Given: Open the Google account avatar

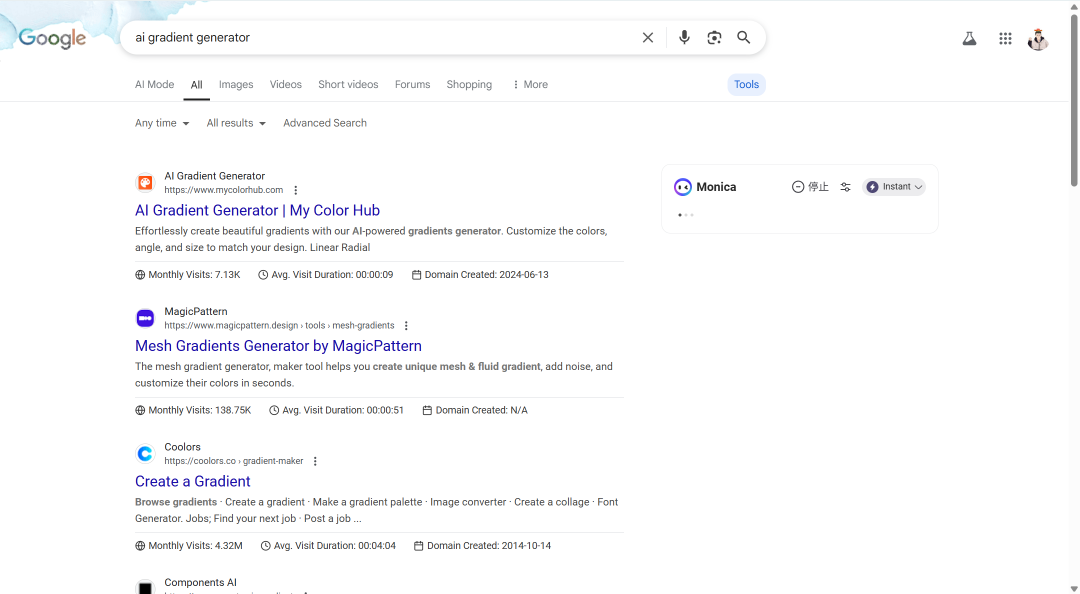Looking at the screenshot, I should [x=1038, y=39].
